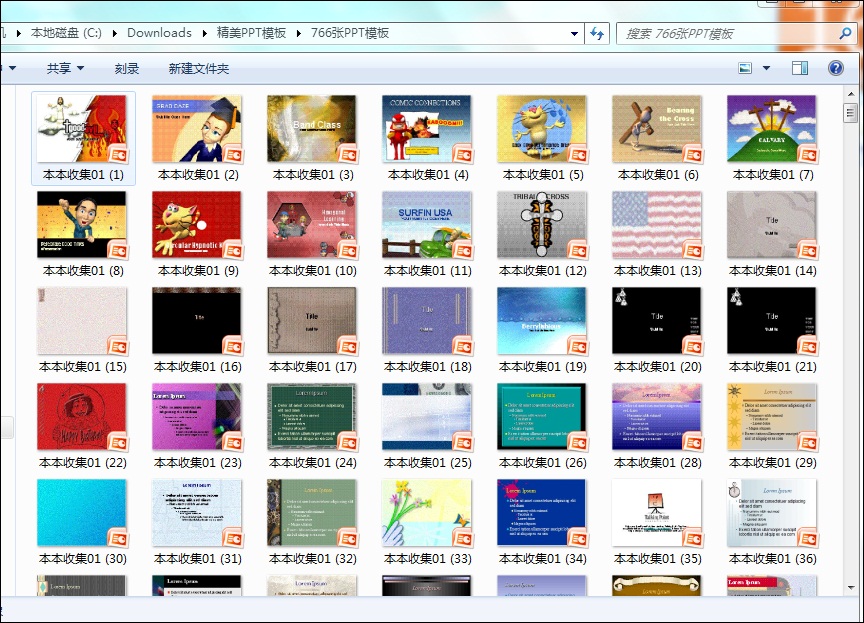Screen dimensions: 864x623
Task: Open the view options dropdown arrow
Action: coord(767,68)
